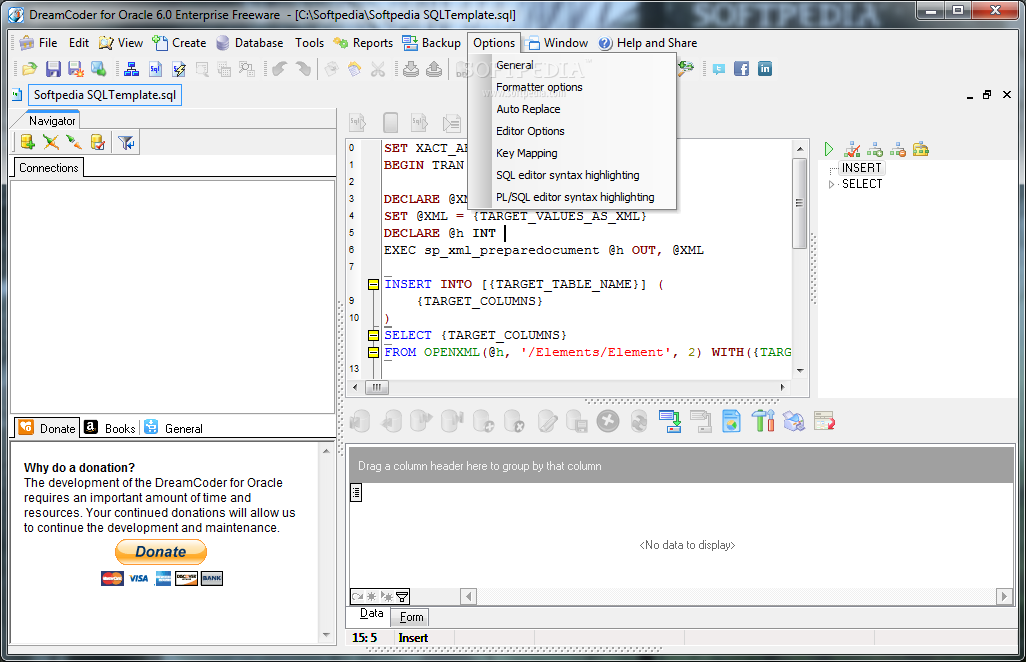The height and width of the screenshot is (662, 1026).
Task: Open the blue network diagram icon in toolbar
Action: (132, 69)
